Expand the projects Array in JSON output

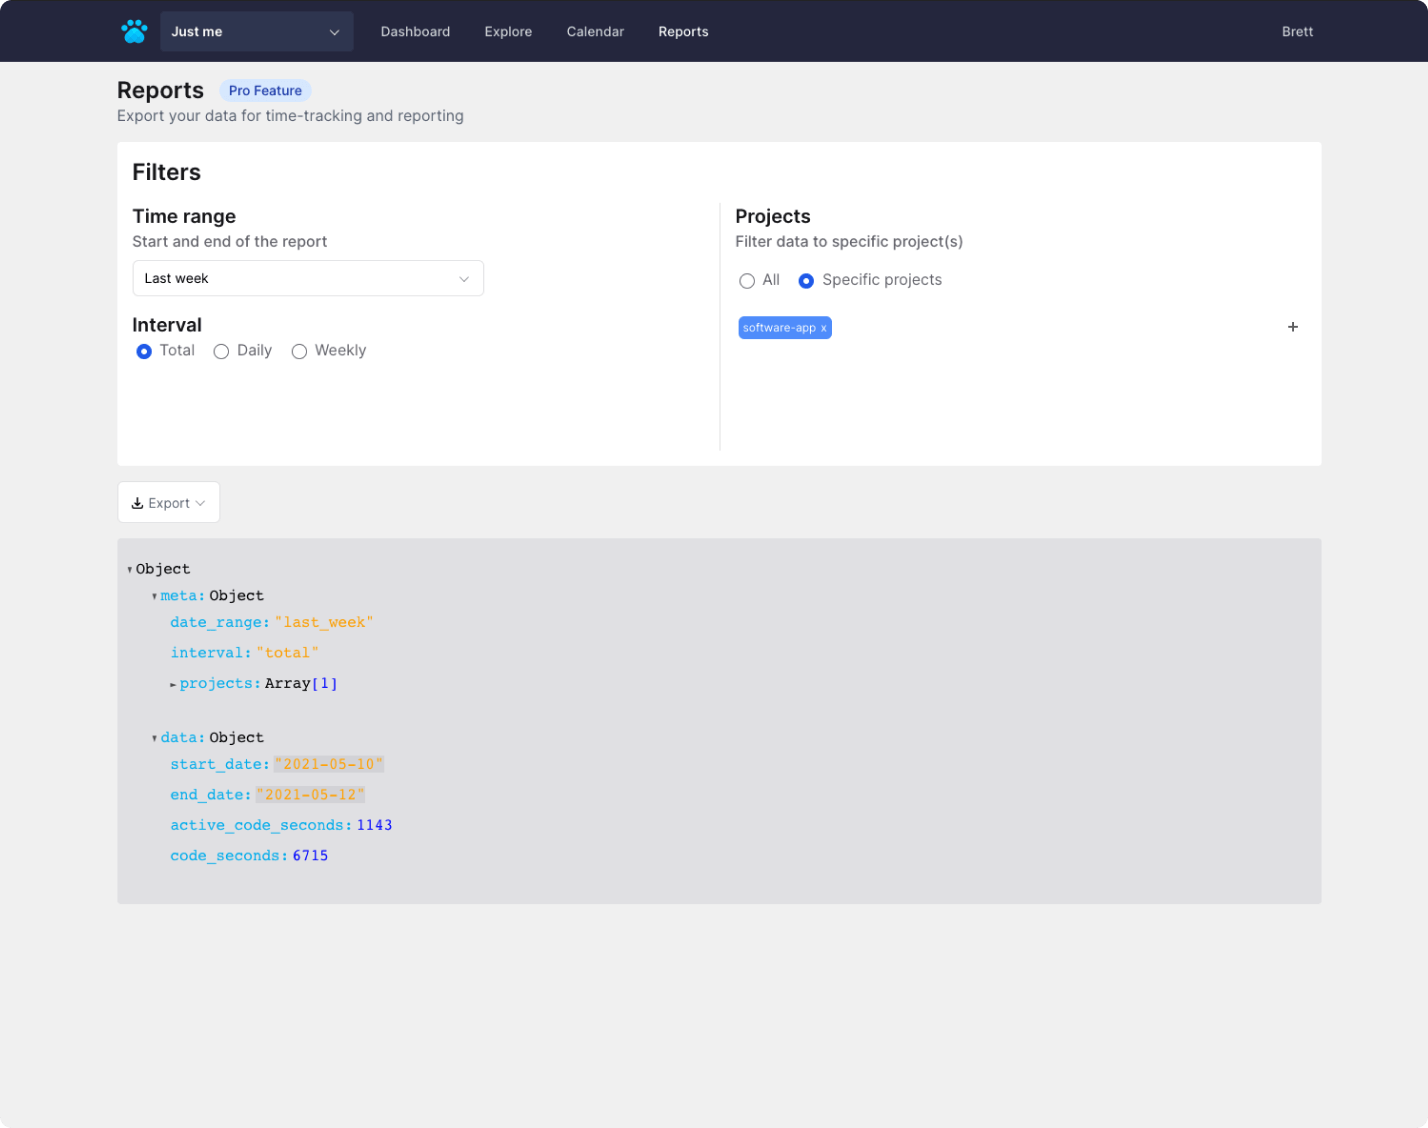click(x=171, y=683)
